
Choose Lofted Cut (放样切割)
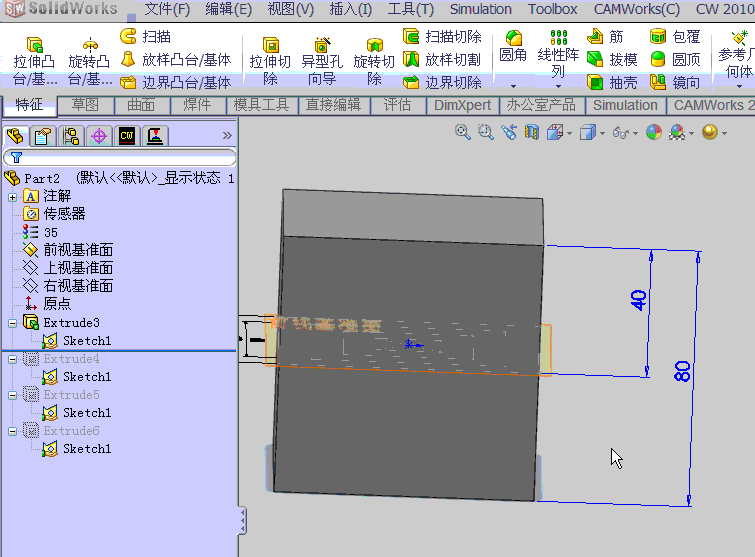[x=442, y=60]
